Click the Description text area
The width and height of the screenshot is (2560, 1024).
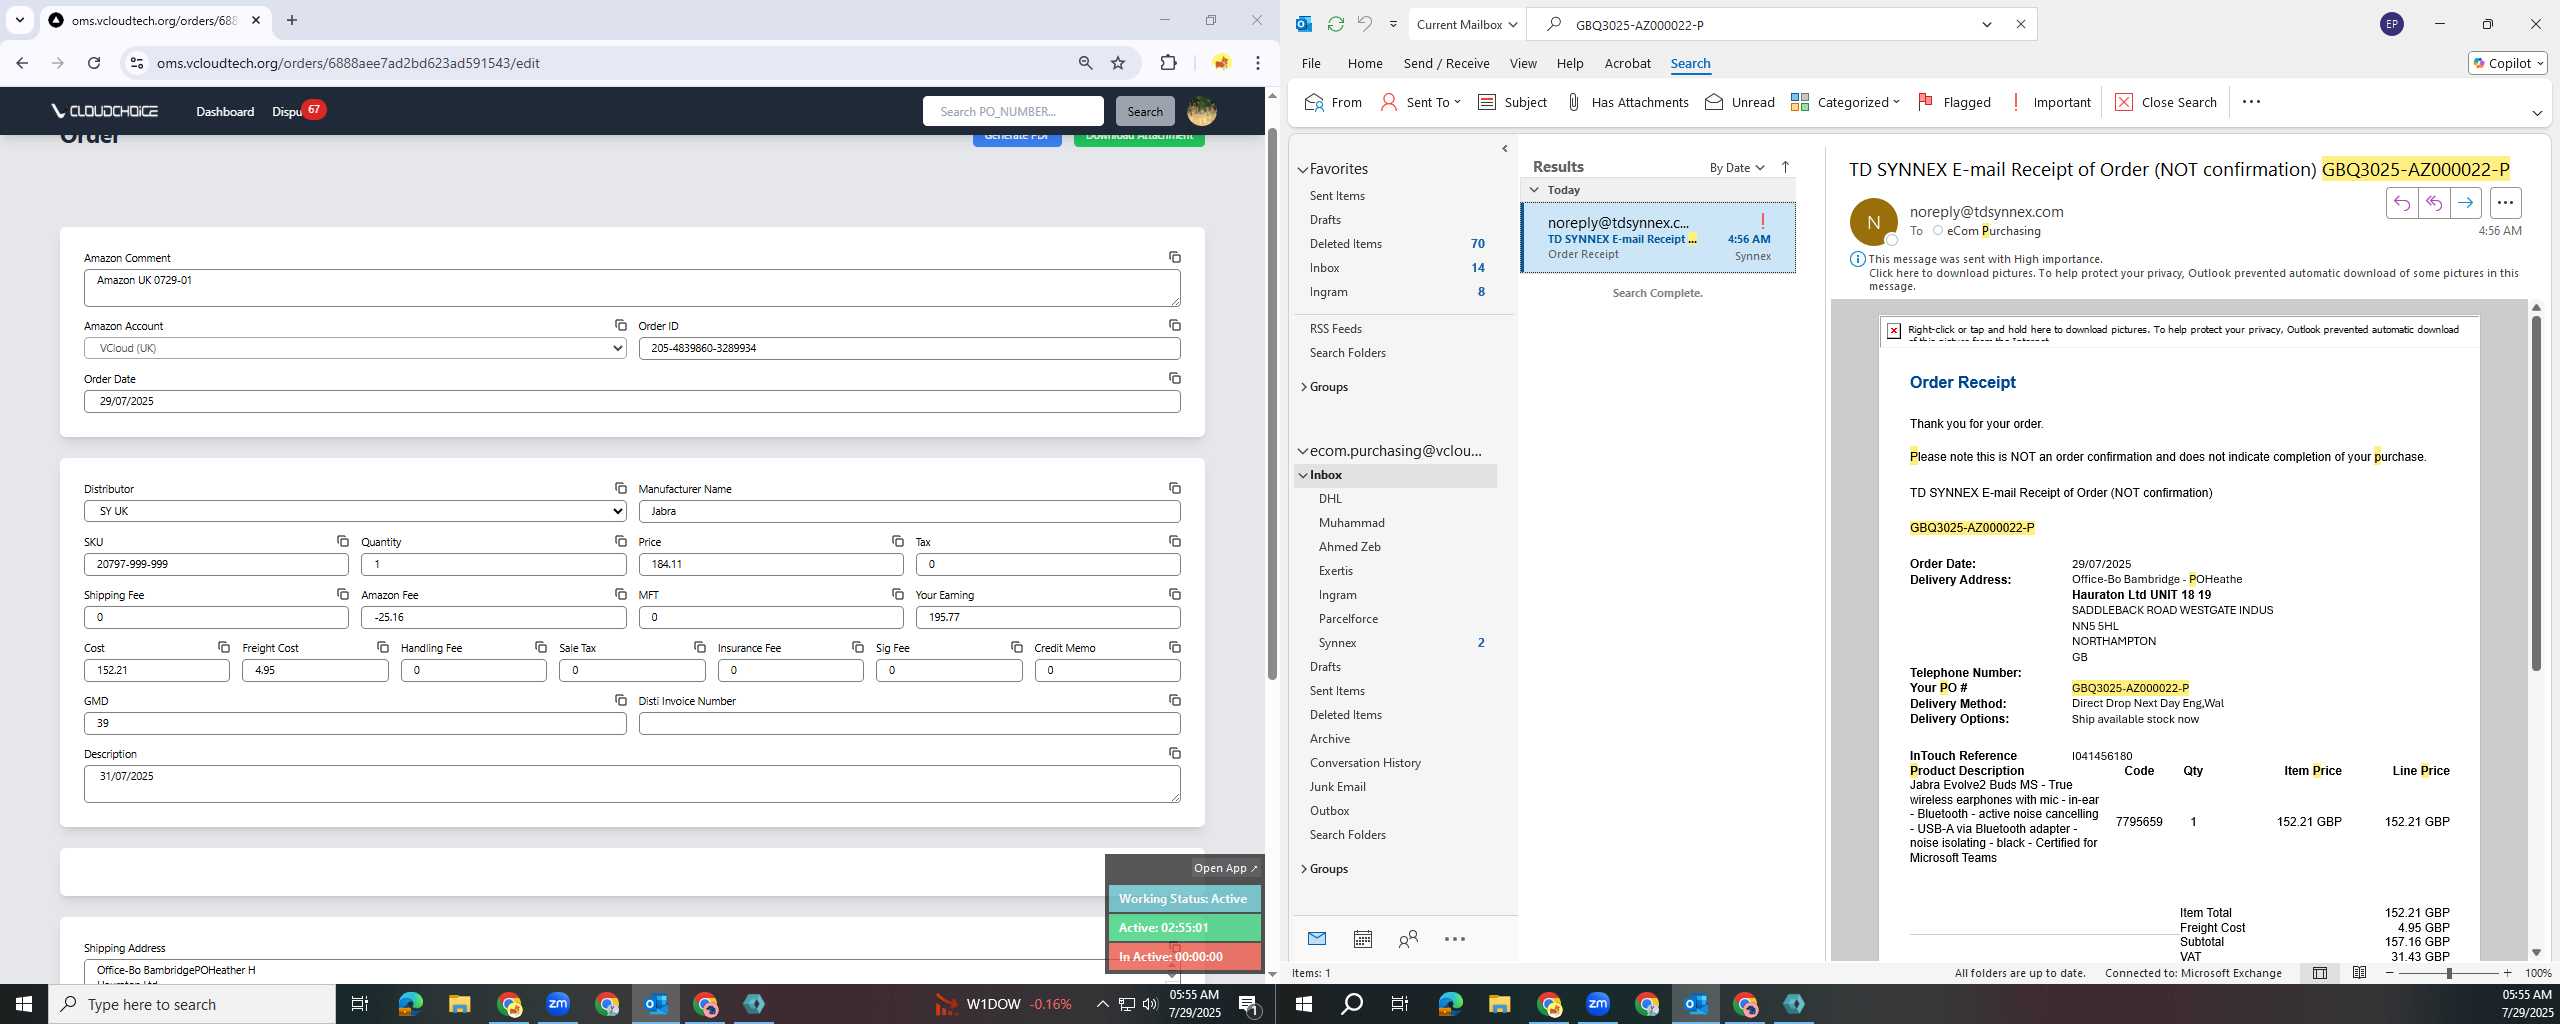click(x=632, y=784)
